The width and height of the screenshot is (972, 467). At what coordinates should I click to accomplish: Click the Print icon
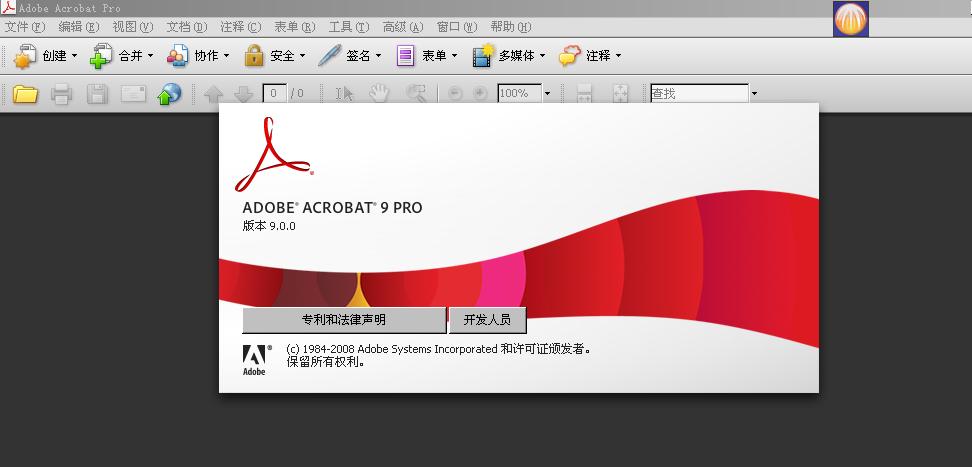tap(61, 94)
